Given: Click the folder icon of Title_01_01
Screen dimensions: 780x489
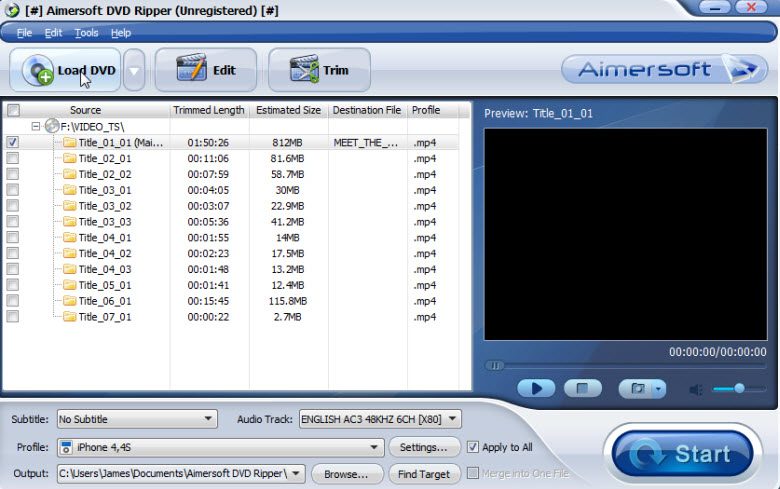Looking at the screenshot, I should (70, 143).
